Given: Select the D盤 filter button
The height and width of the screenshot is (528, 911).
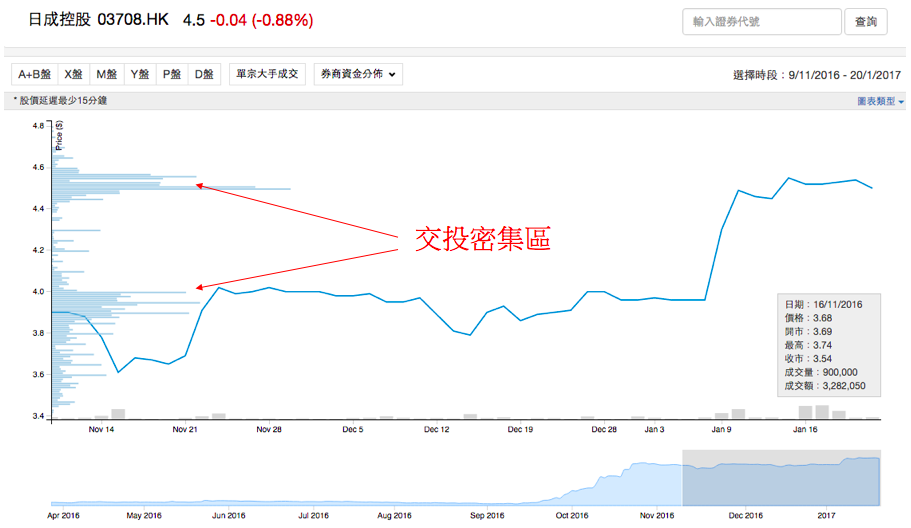Looking at the screenshot, I should click(x=204, y=74).
